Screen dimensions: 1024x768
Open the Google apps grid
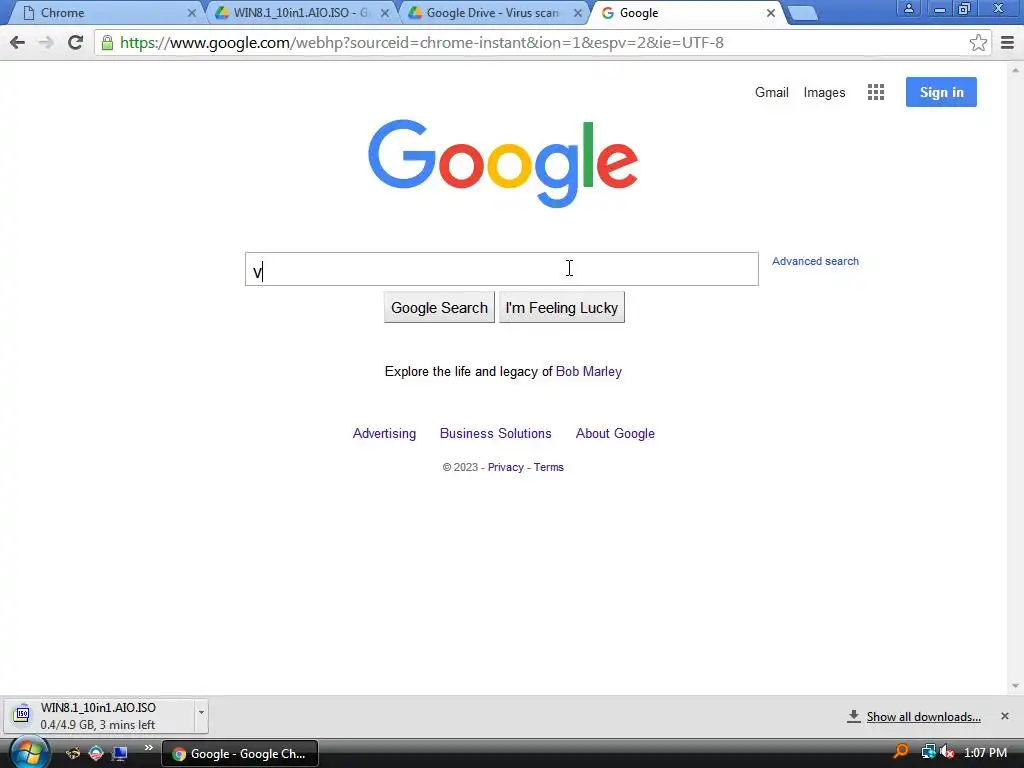[876, 92]
